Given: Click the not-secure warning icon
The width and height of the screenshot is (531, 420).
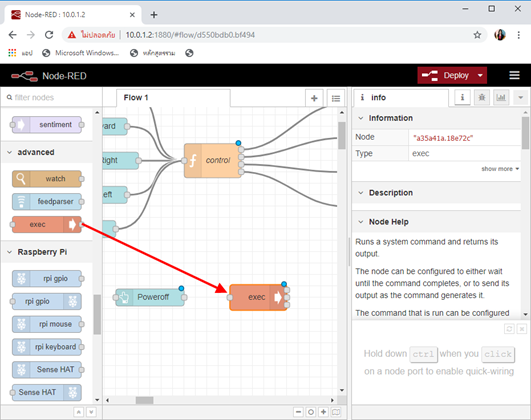Looking at the screenshot, I should (71, 35).
